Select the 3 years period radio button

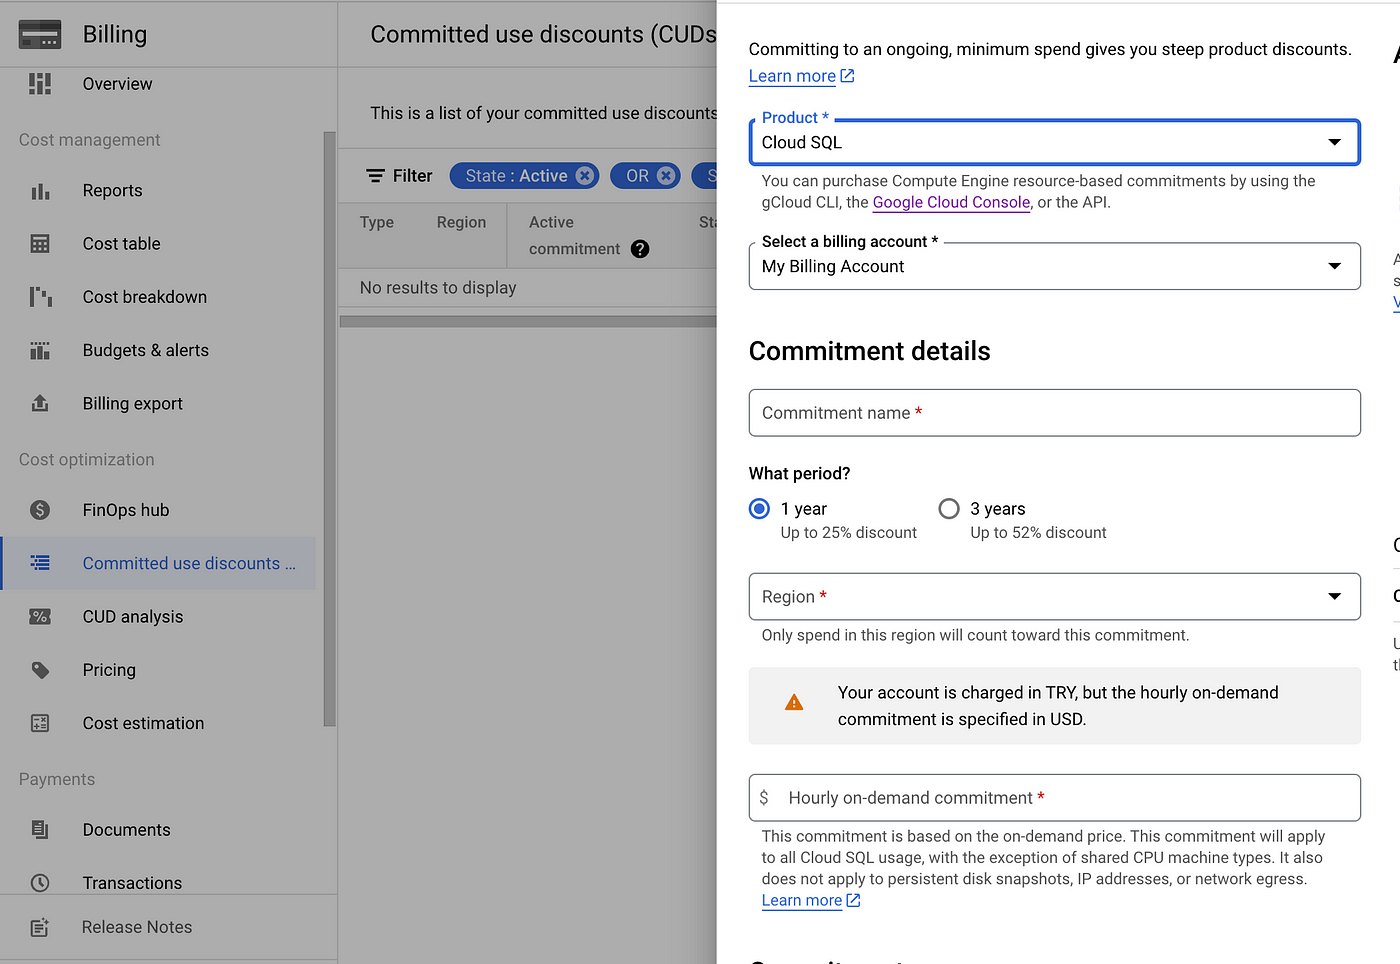click(x=949, y=509)
